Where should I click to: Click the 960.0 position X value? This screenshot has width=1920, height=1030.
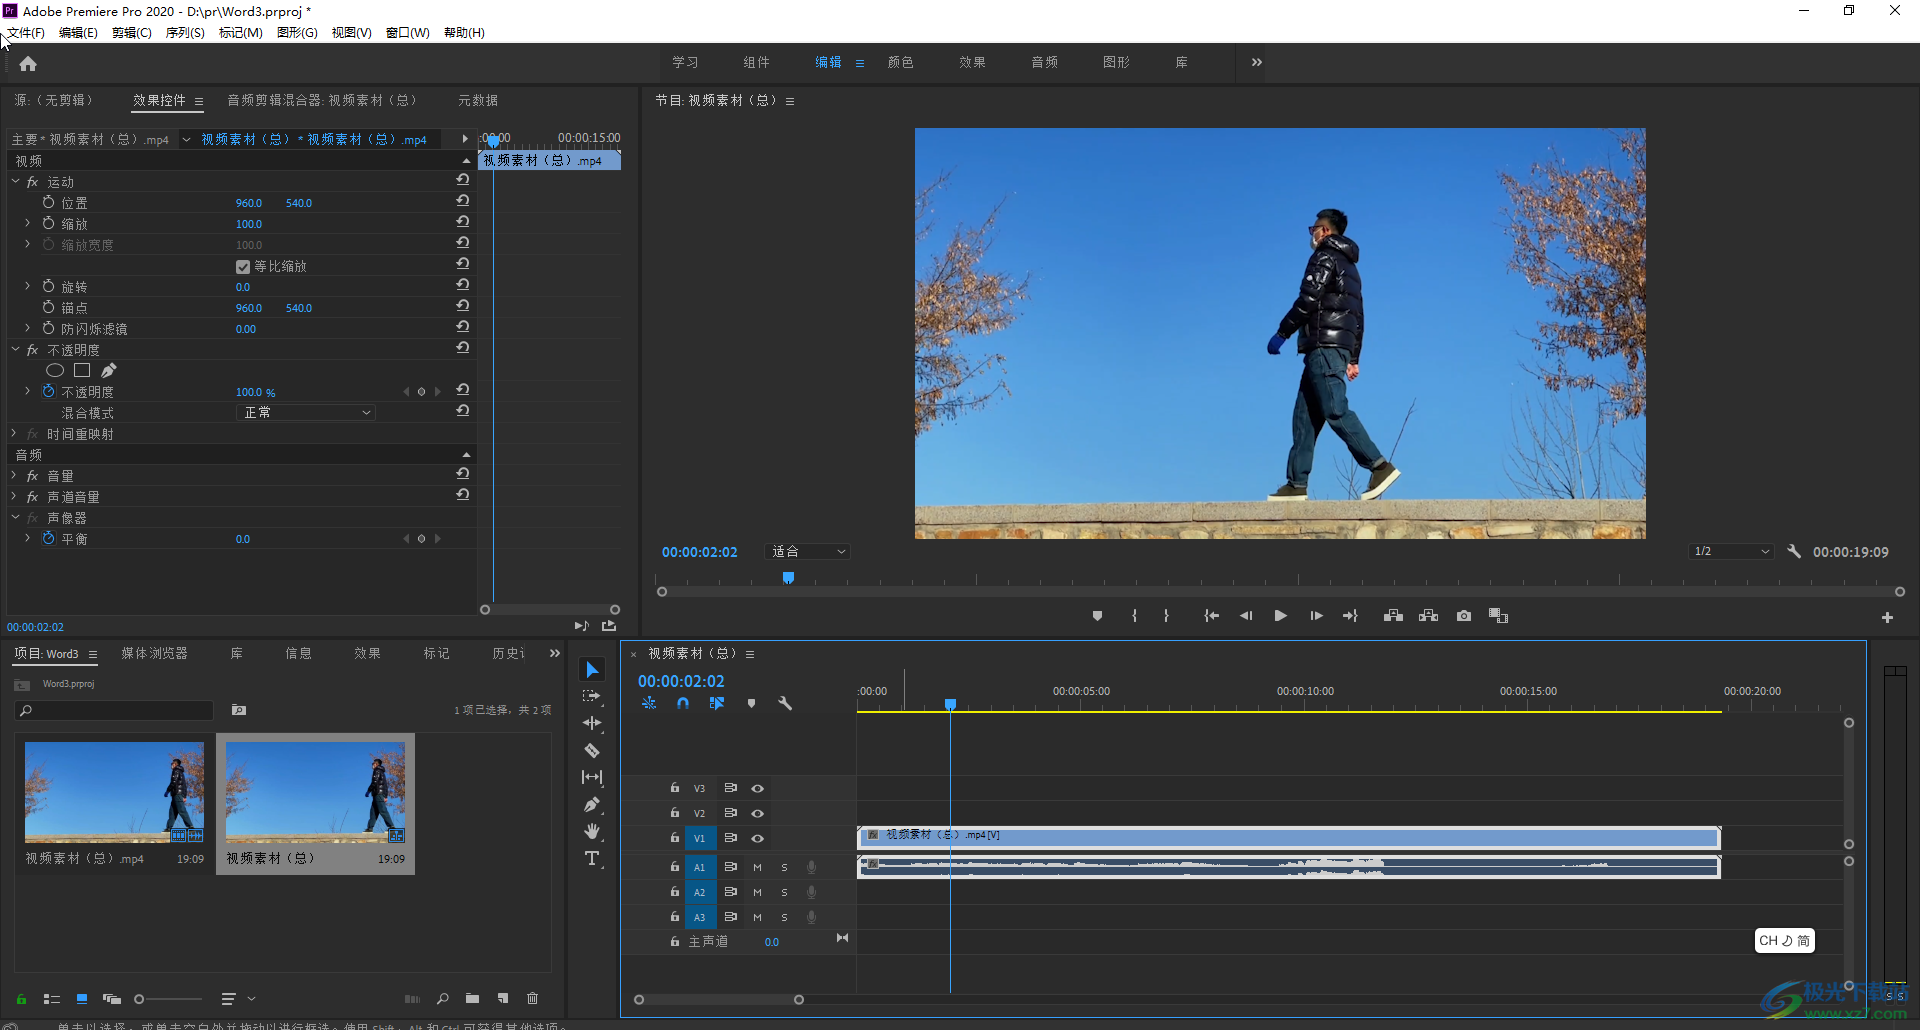249,203
